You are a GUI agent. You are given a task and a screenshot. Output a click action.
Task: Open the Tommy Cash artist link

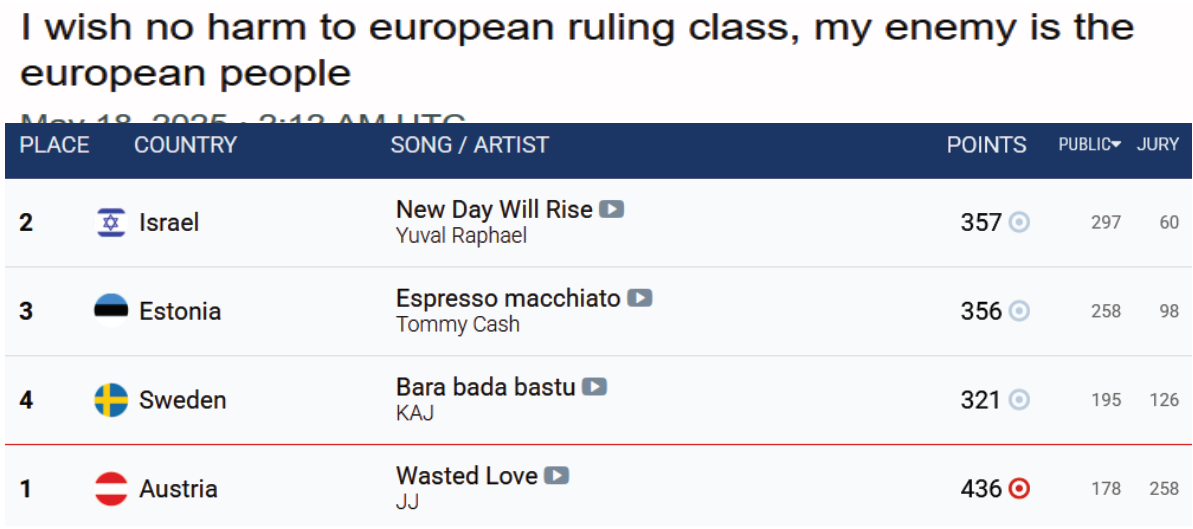458,324
